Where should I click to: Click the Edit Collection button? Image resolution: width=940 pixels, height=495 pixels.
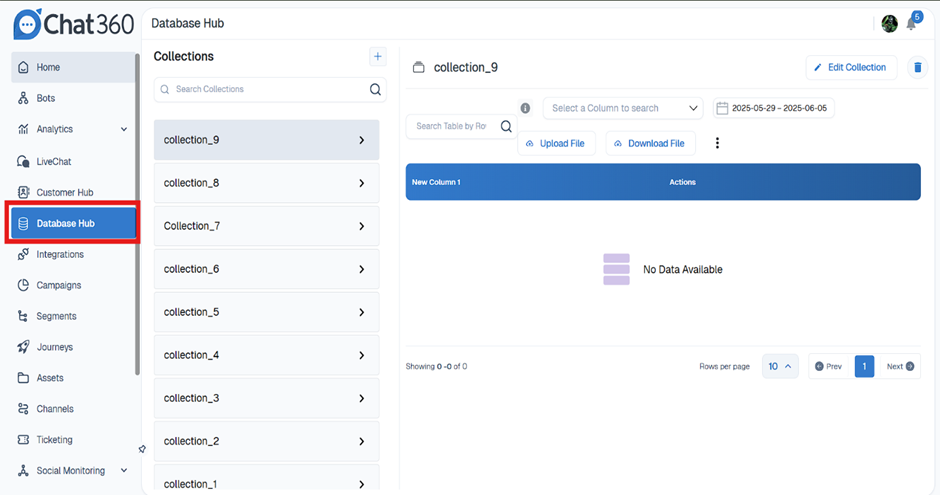click(850, 67)
